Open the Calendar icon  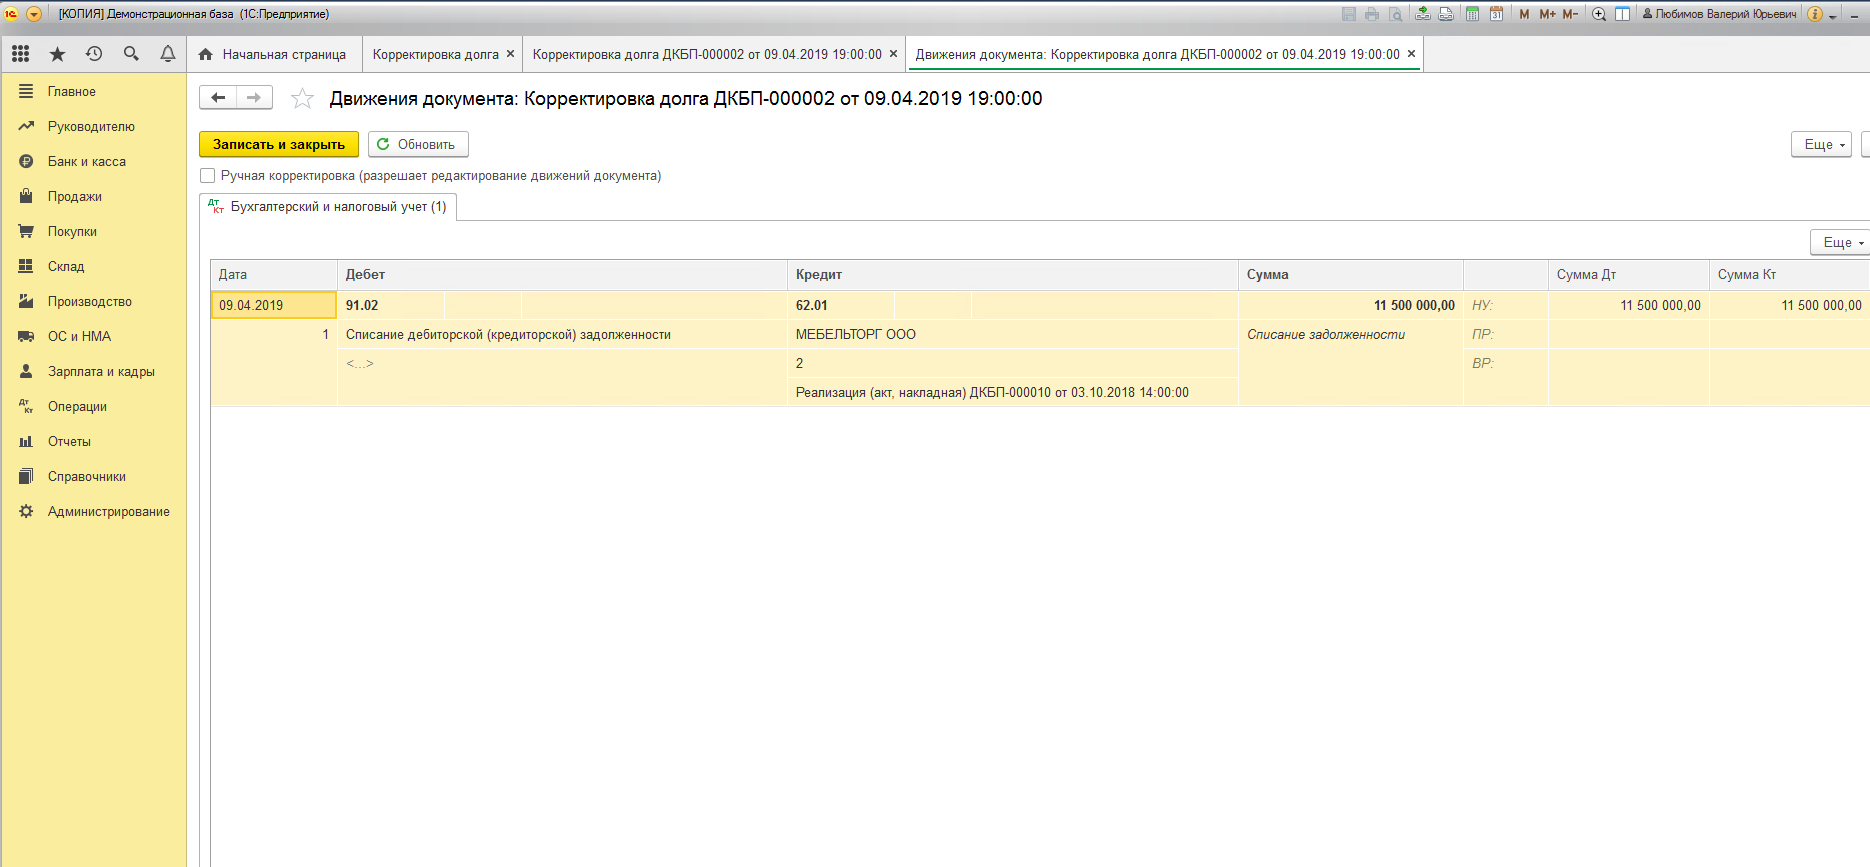(x=1497, y=14)
